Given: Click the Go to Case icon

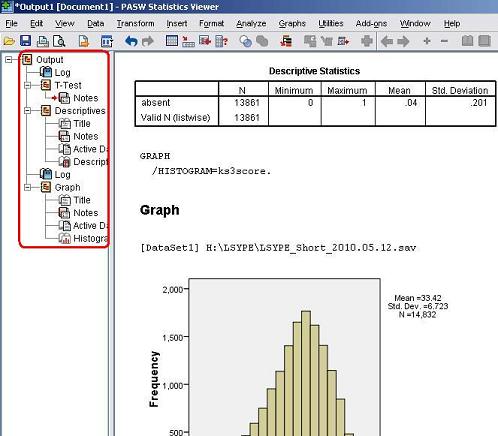Looking at the screenshot, I should (x=188, y=41).
